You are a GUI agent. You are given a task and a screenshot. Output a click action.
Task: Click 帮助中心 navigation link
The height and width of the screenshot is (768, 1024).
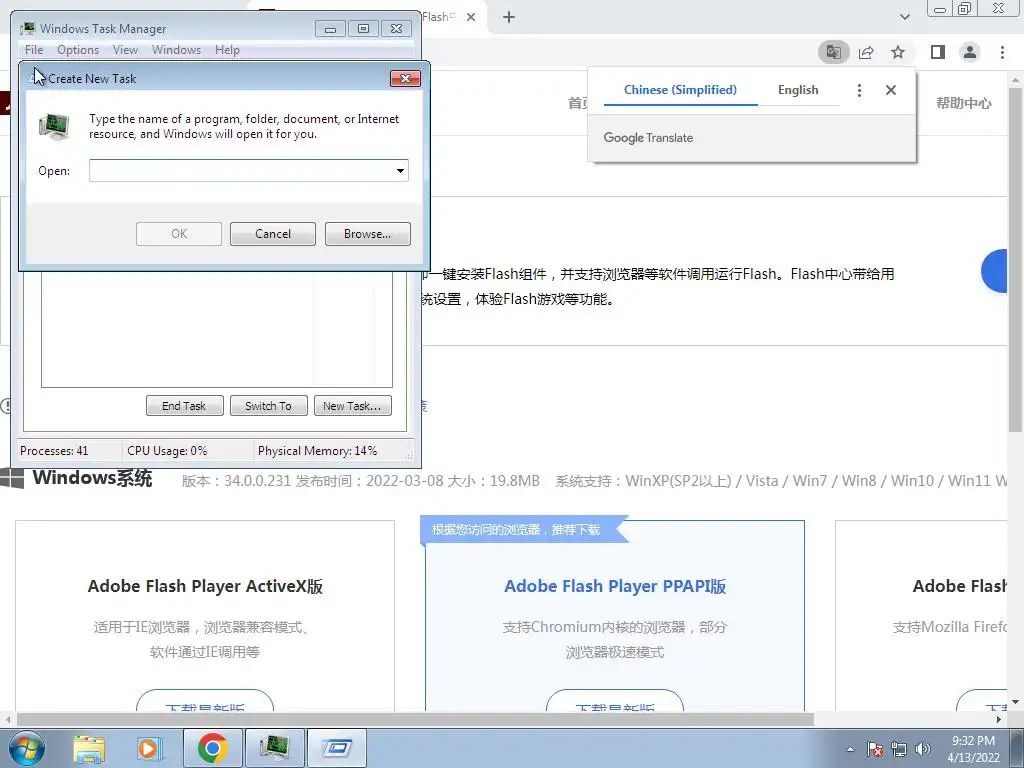(964, 103)
